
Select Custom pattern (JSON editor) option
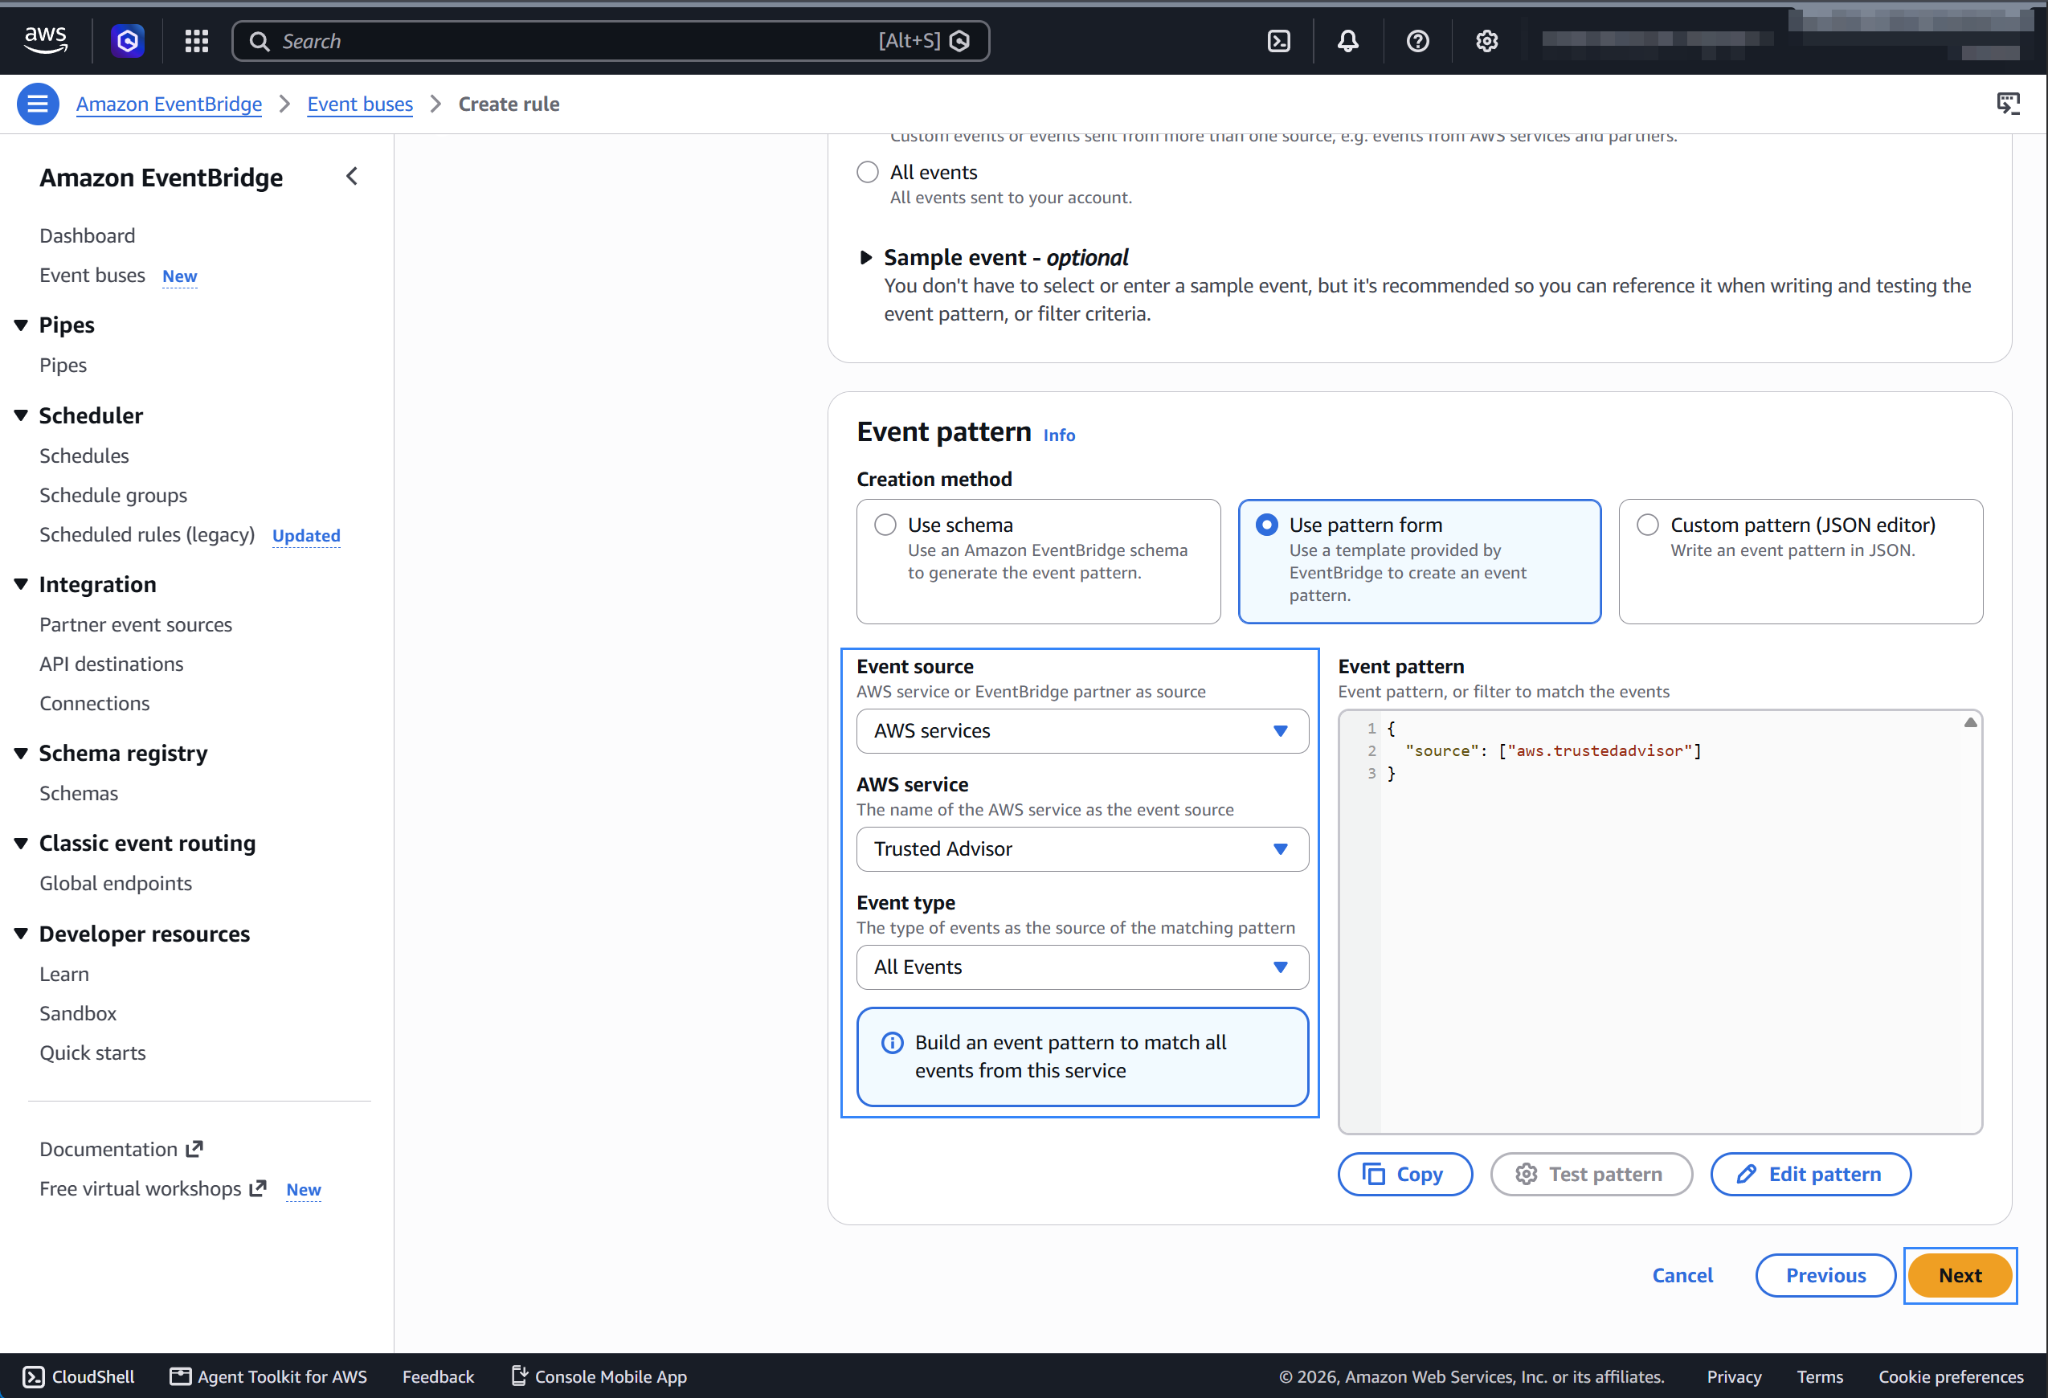[1648, 525]
